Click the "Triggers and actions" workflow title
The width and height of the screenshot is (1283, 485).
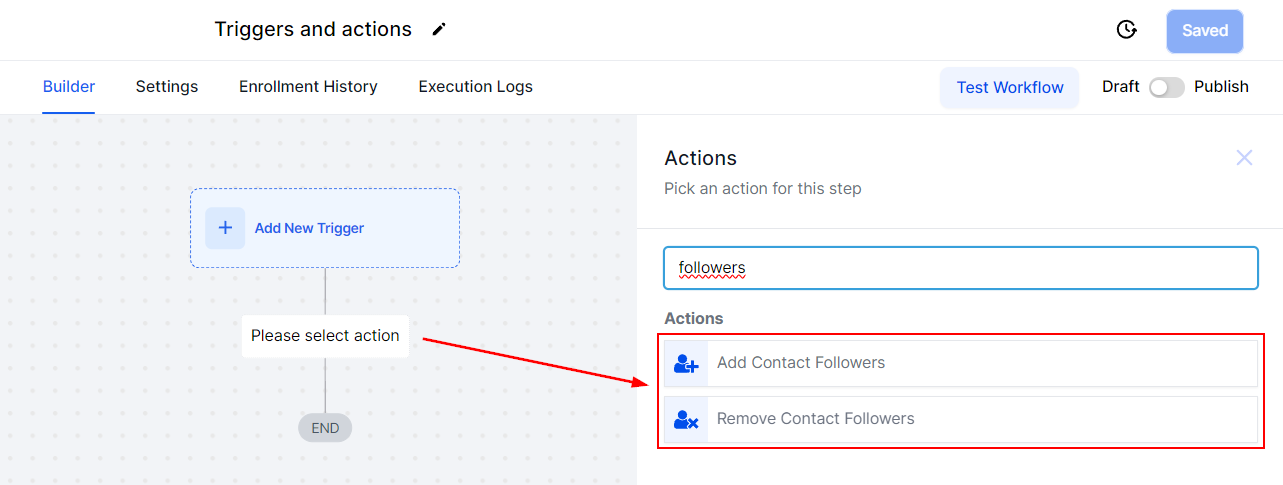313,30
